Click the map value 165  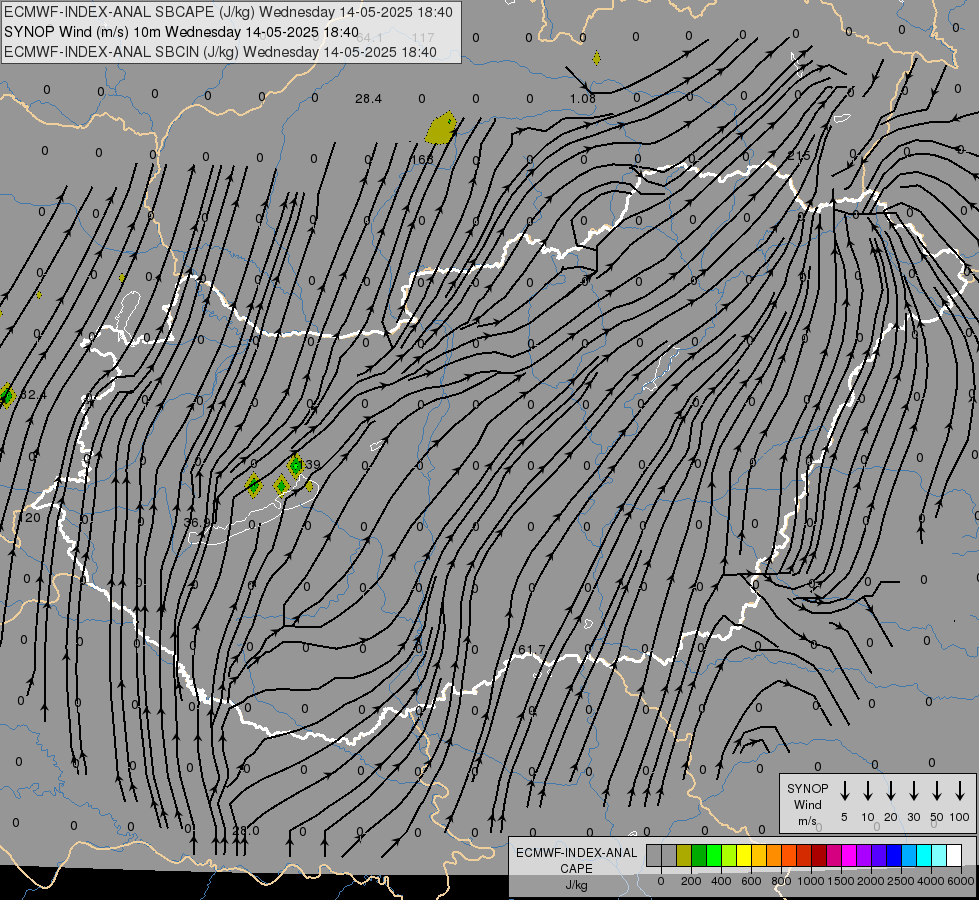coord(423,159)
